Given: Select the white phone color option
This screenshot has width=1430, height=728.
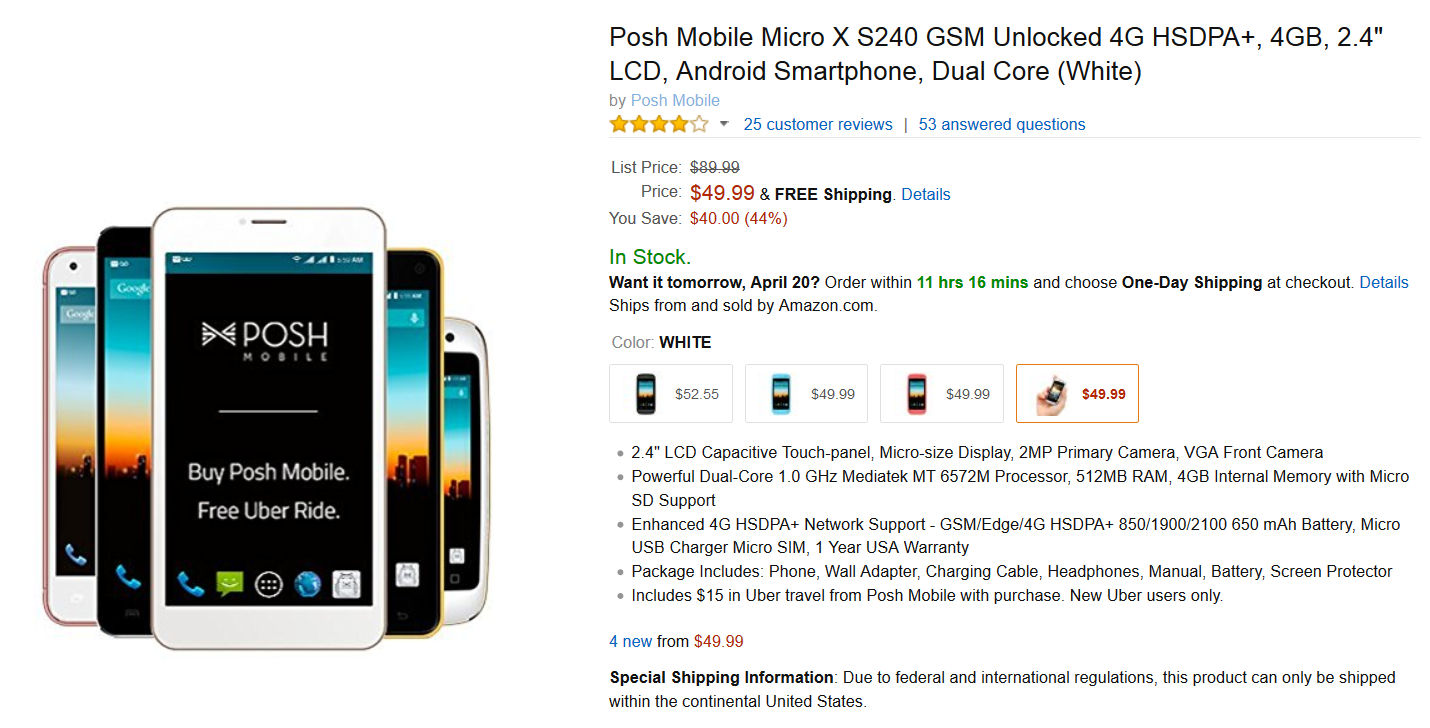Looking at the screenshot, I should tap(1077, 394).
